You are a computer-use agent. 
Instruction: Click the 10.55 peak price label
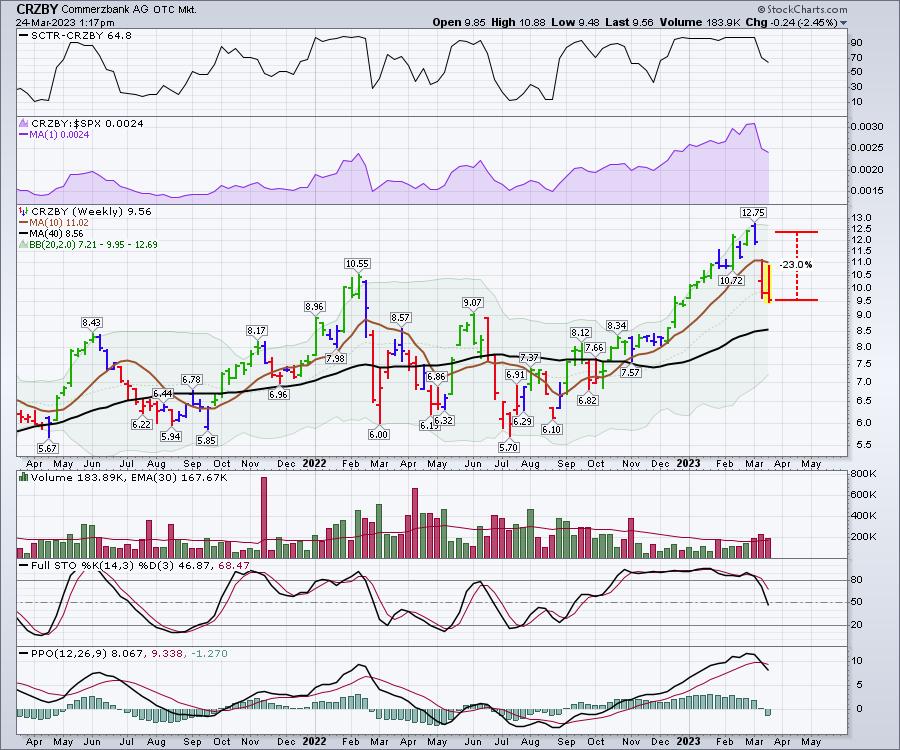point(357,263)
